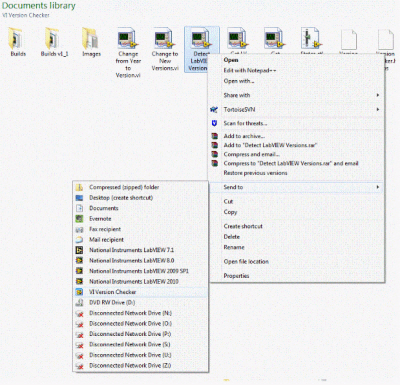Select the Images folder icon

click(90, 38)
